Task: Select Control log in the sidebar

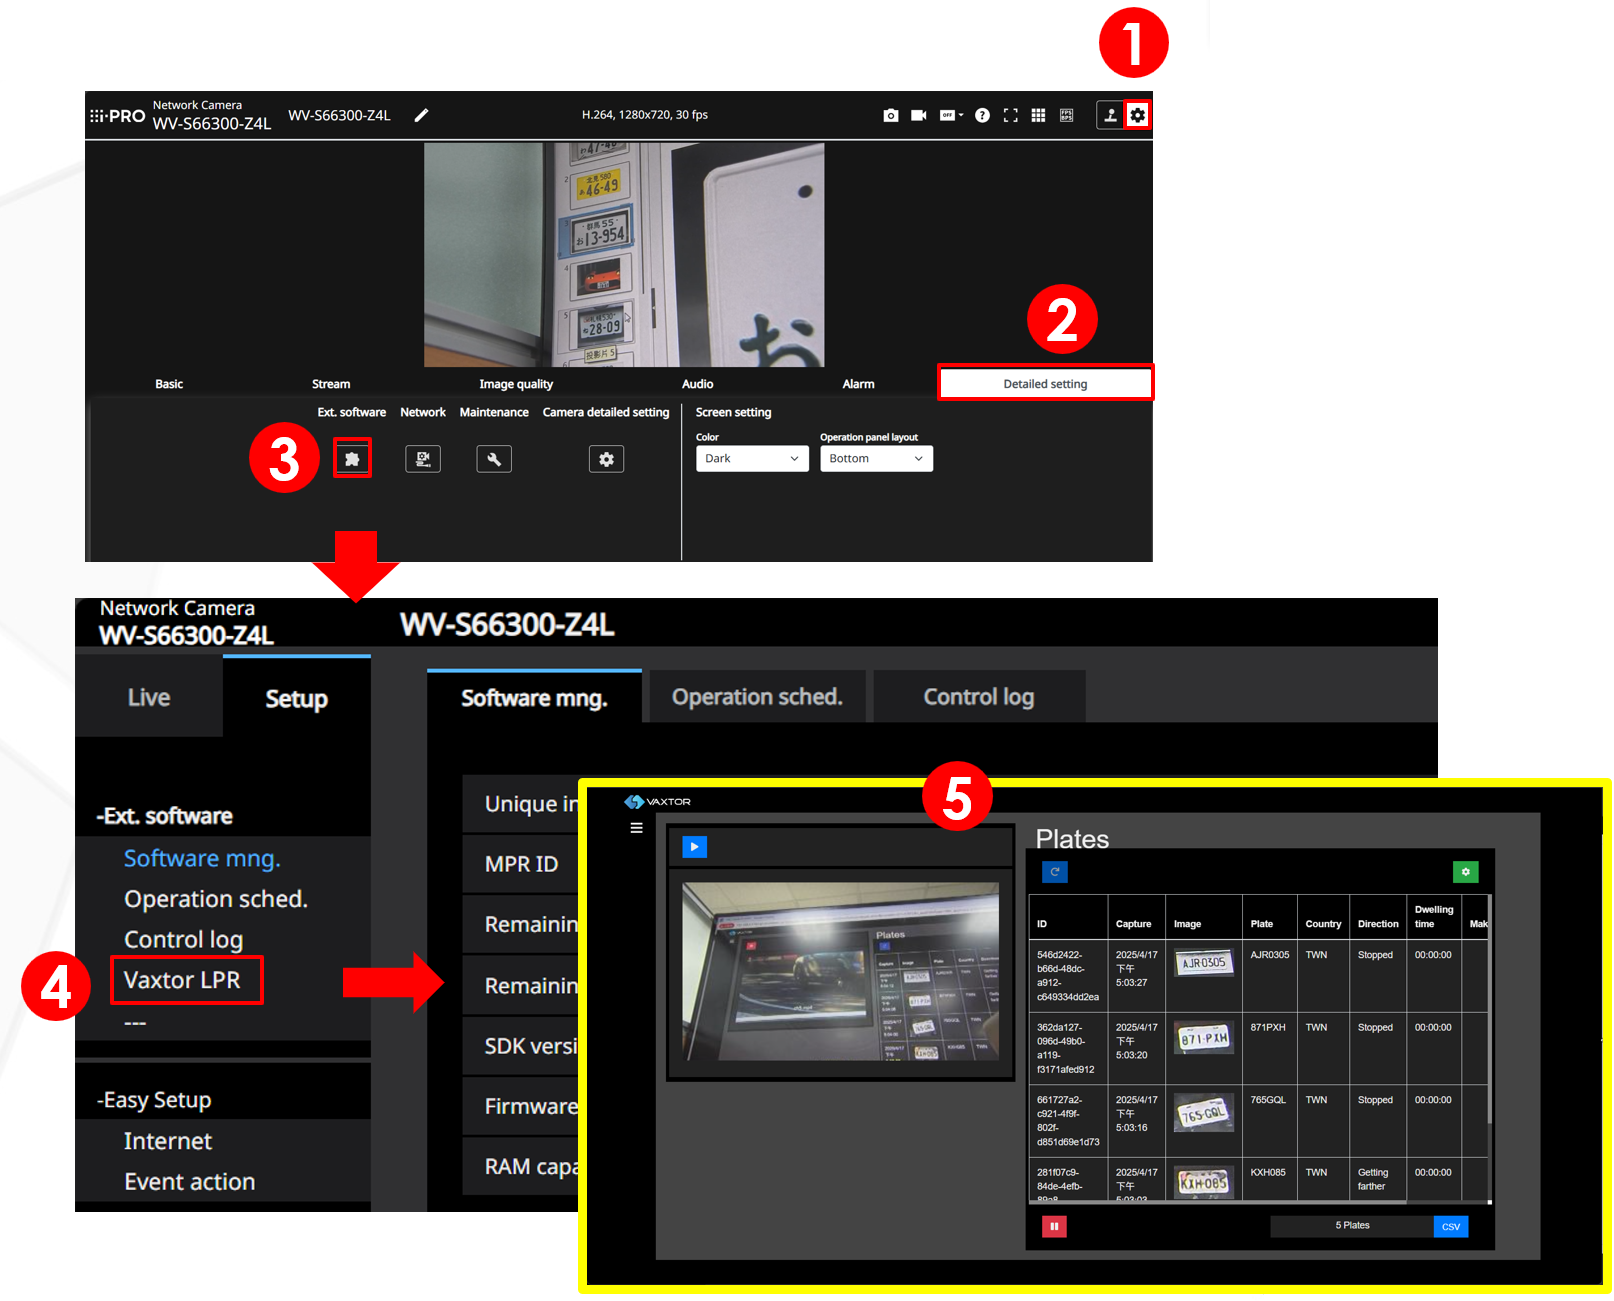Action: (184, 940)
